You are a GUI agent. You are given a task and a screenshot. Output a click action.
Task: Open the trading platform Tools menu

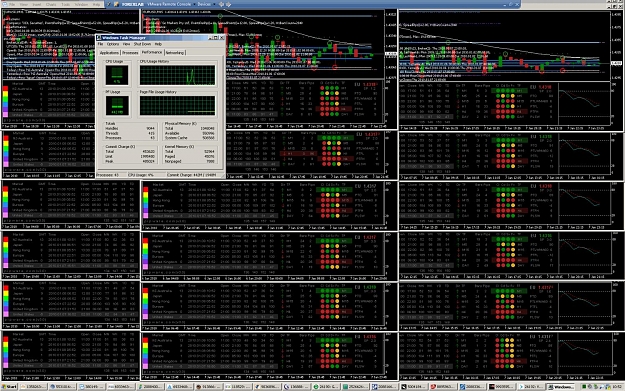[x=65, y=4]
